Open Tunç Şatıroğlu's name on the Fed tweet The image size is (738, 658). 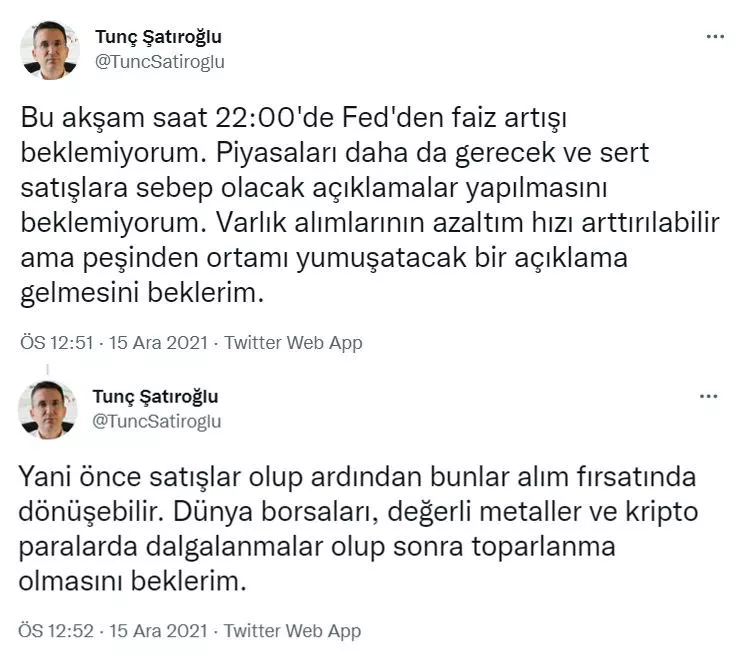158,37
